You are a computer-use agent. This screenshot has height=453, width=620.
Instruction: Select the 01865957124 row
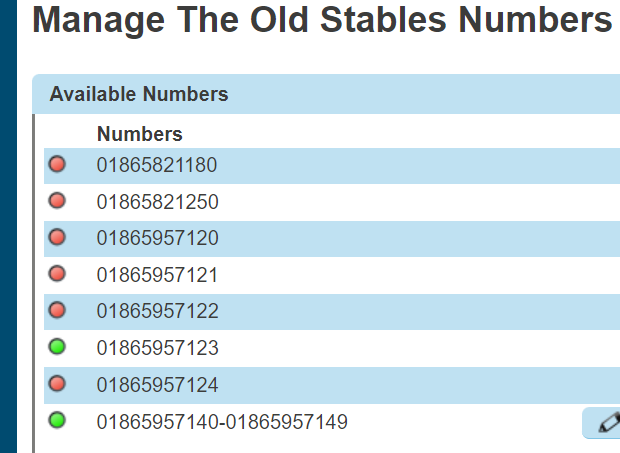[x=157, y=385]
